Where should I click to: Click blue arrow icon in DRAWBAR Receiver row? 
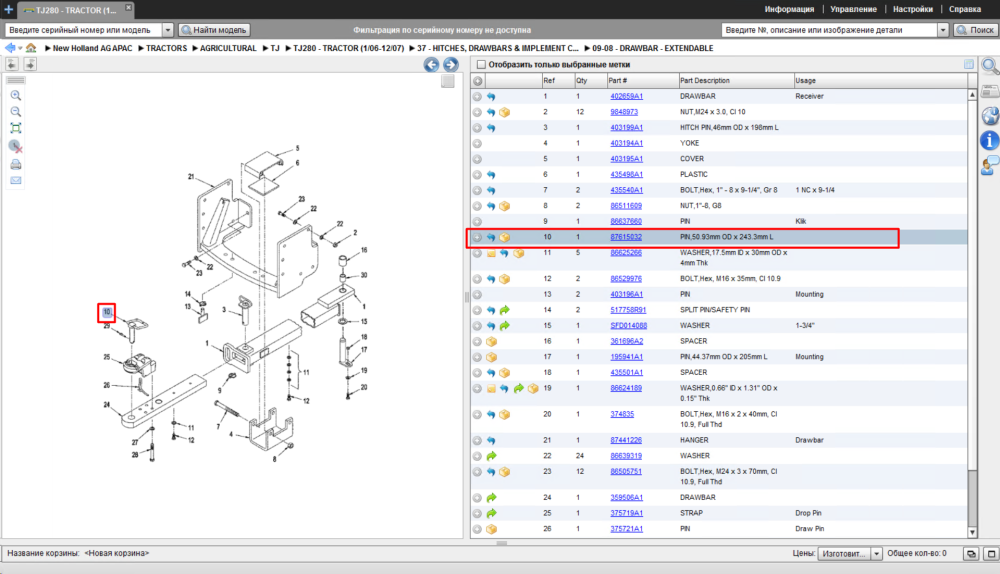coord(491,96)
